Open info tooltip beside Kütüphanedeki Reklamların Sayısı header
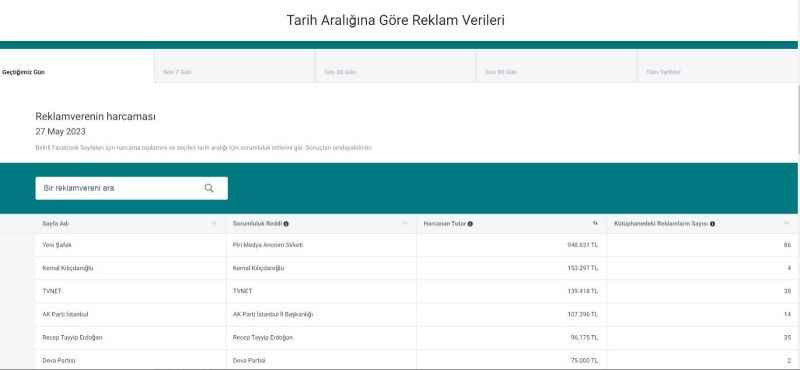Viewport: 800px width, 370px height. [712, 224]
